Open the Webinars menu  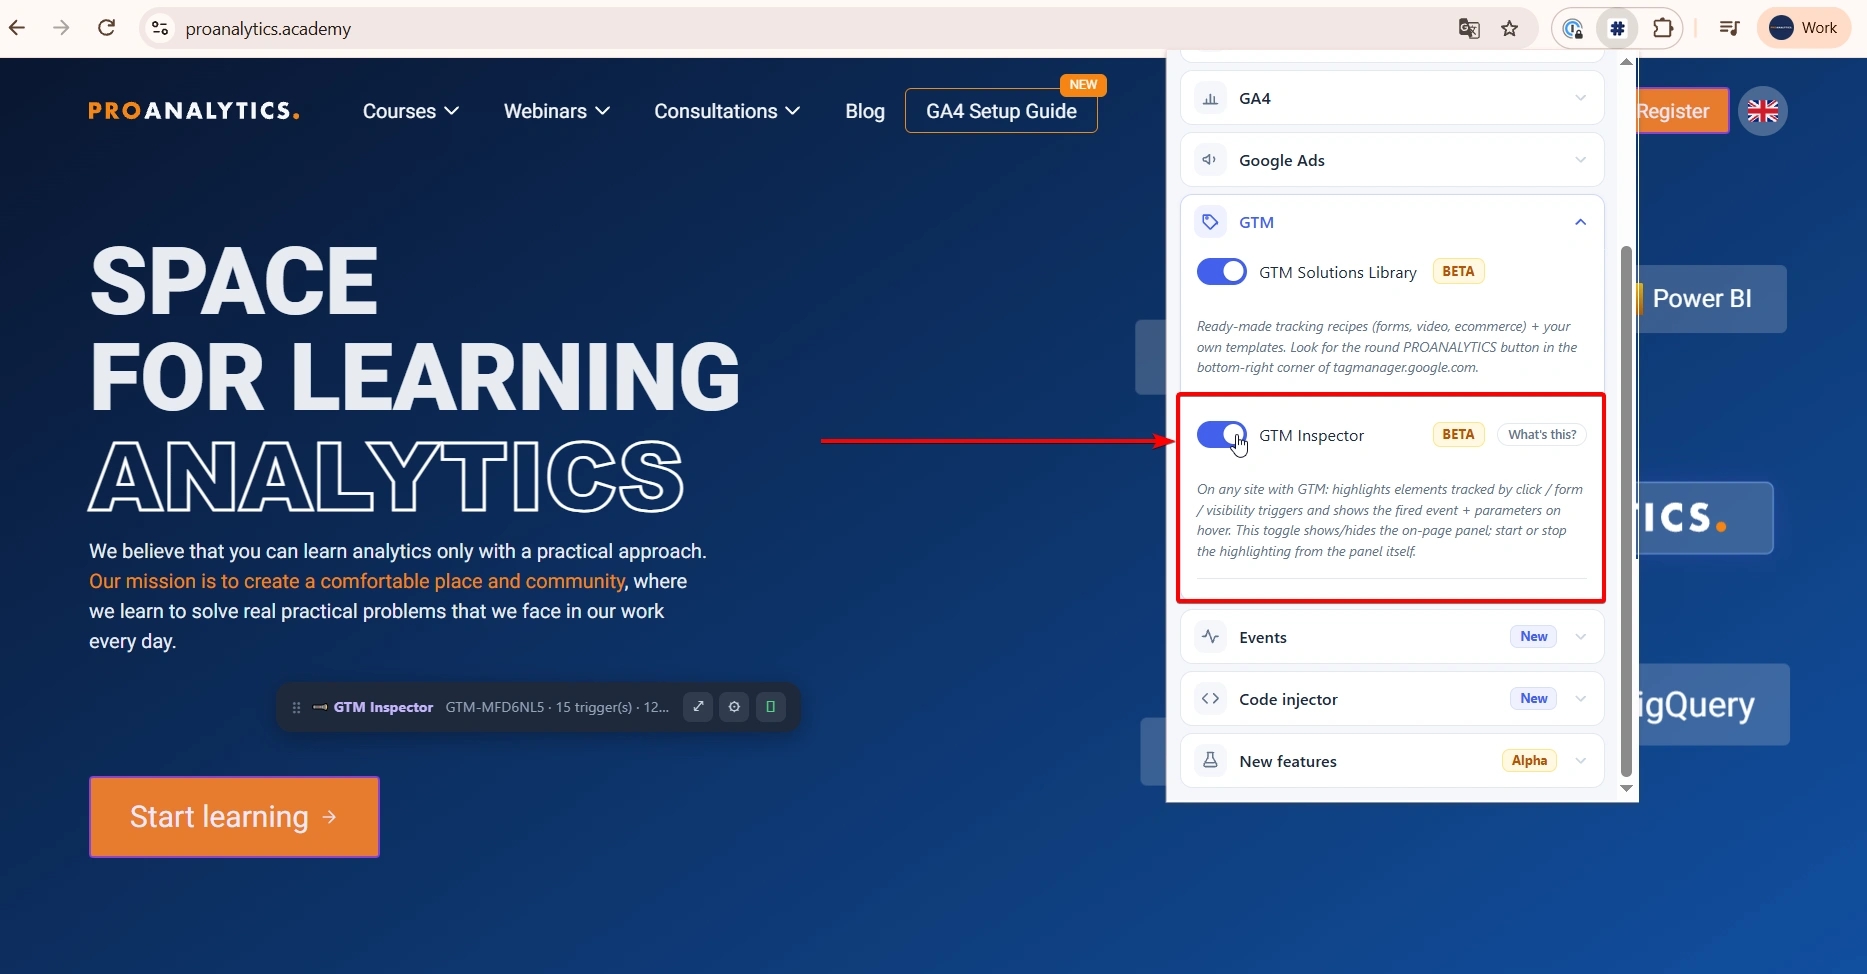click(x=557, y=111)
